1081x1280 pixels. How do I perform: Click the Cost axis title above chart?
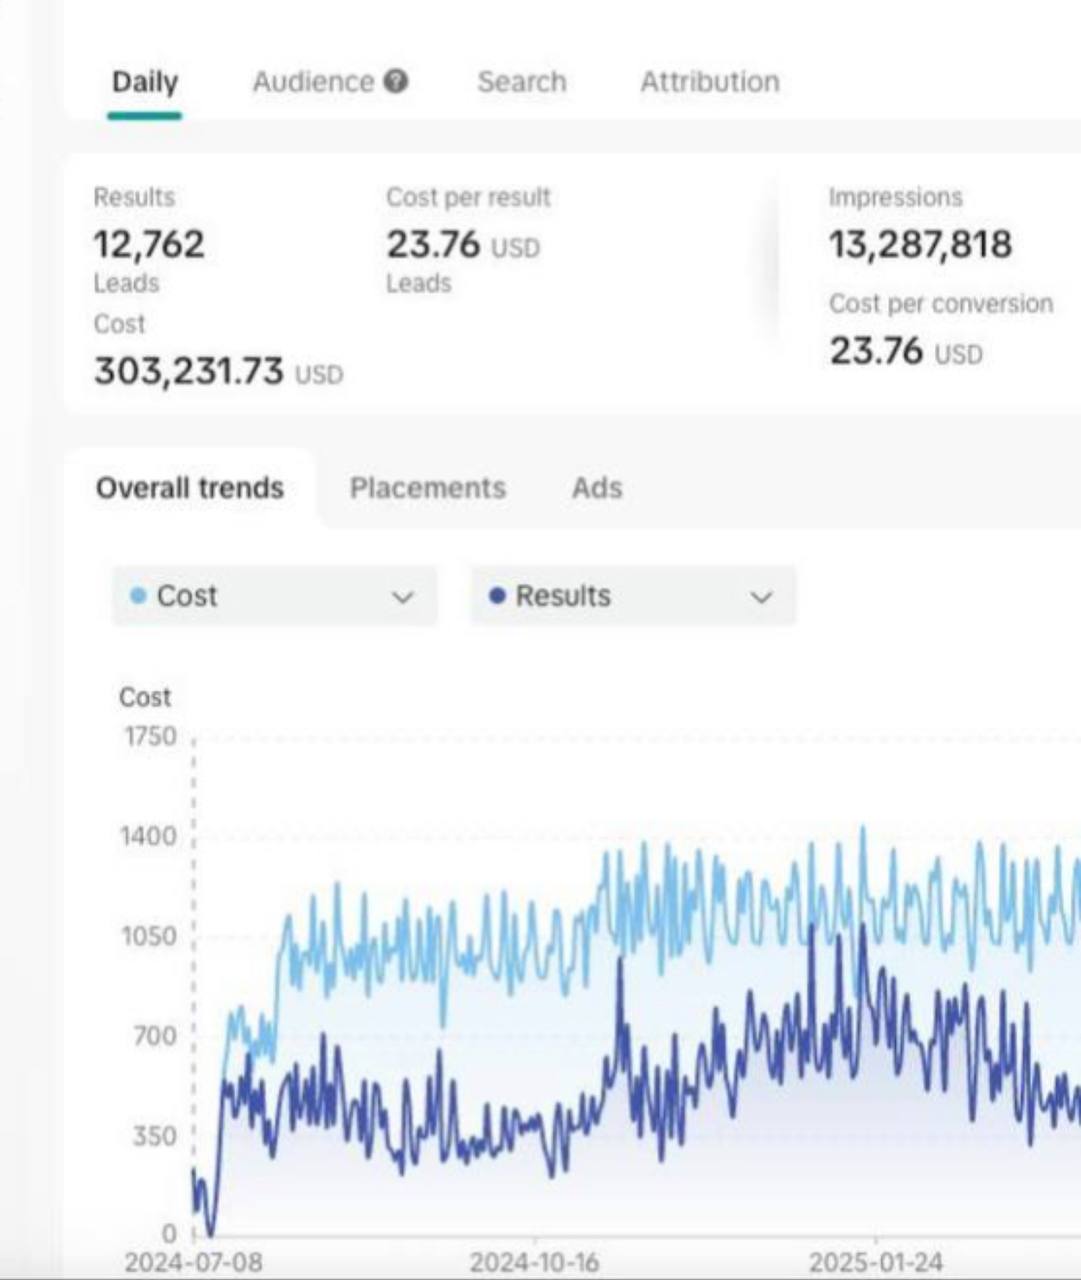(x=145, y=697)
